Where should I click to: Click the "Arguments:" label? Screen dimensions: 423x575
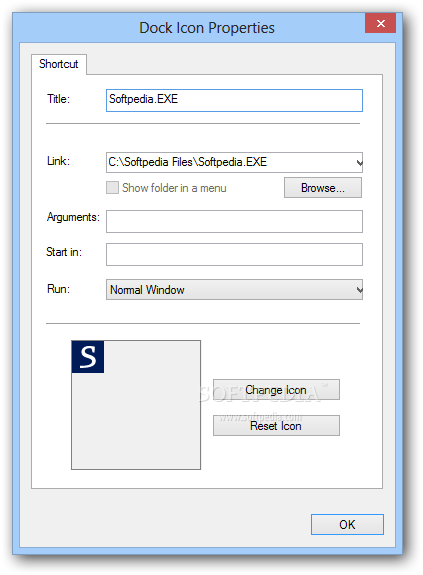click(x=73, y=217)
